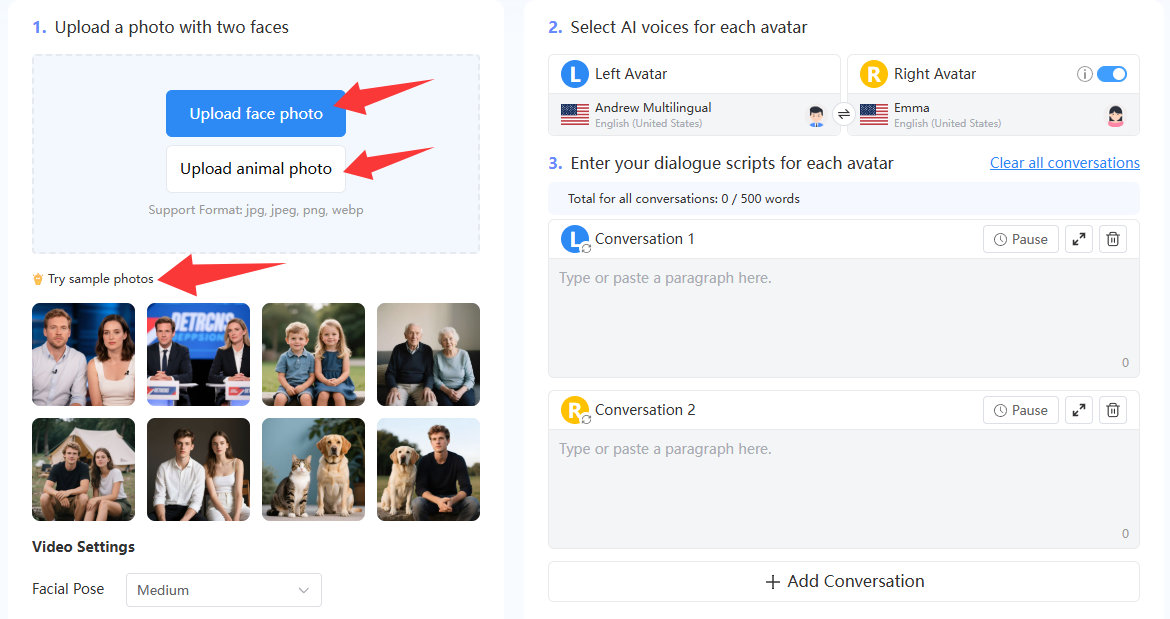Click Emma's voice avatar portrait
Screen dimensions: 1170x619
(1115, 115)
